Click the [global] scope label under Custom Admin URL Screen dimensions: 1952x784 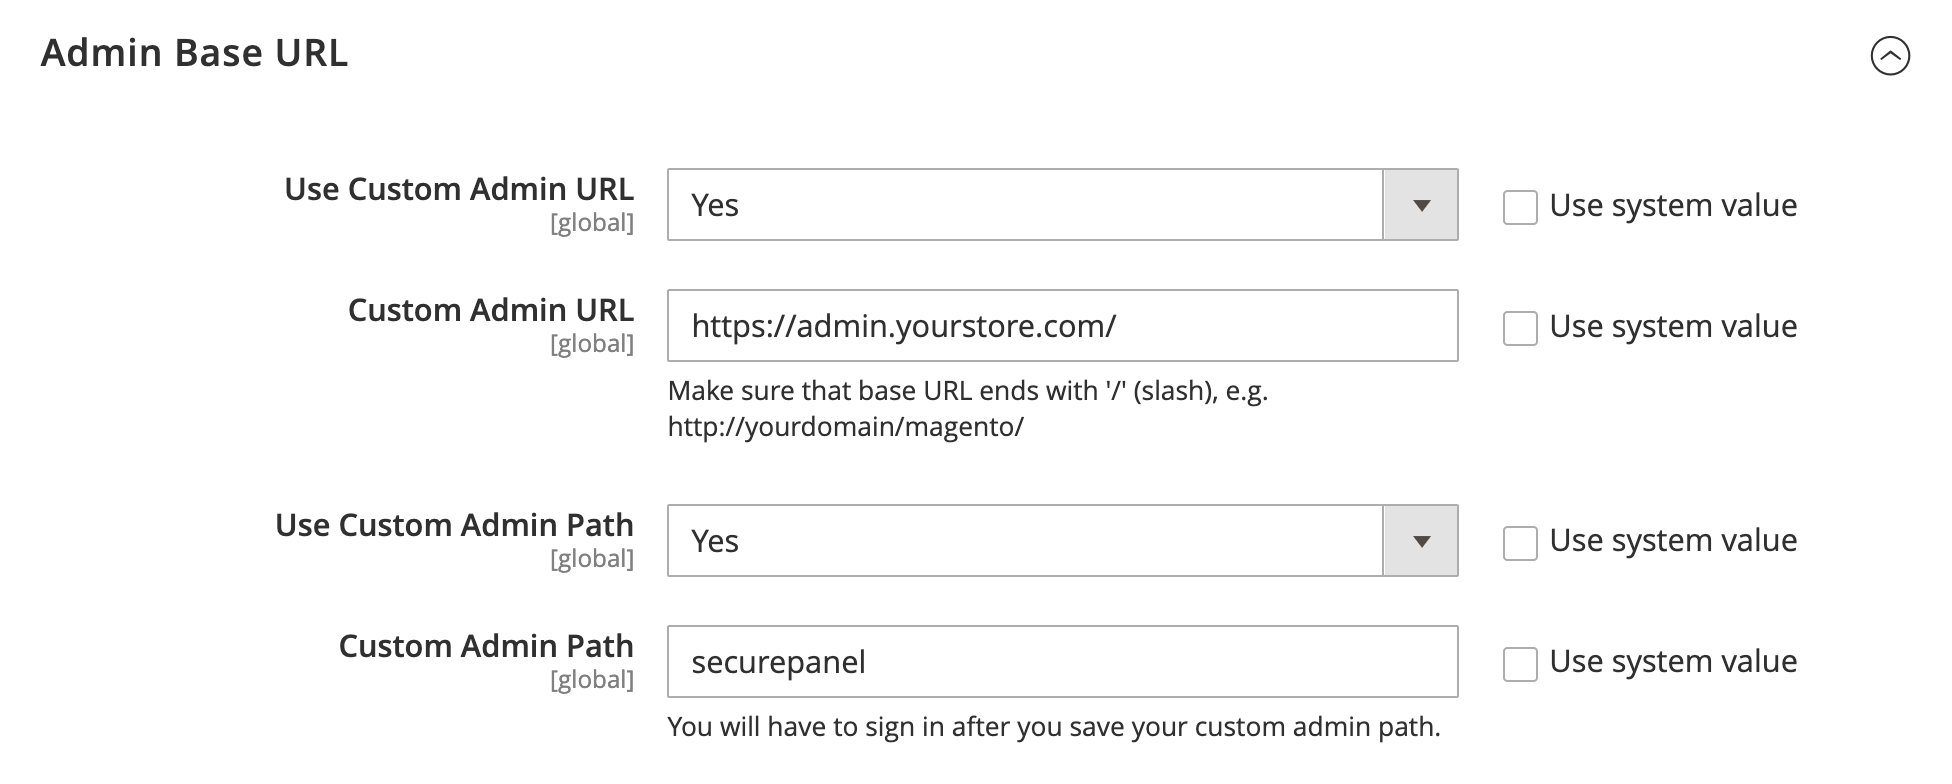coord(594,342)
